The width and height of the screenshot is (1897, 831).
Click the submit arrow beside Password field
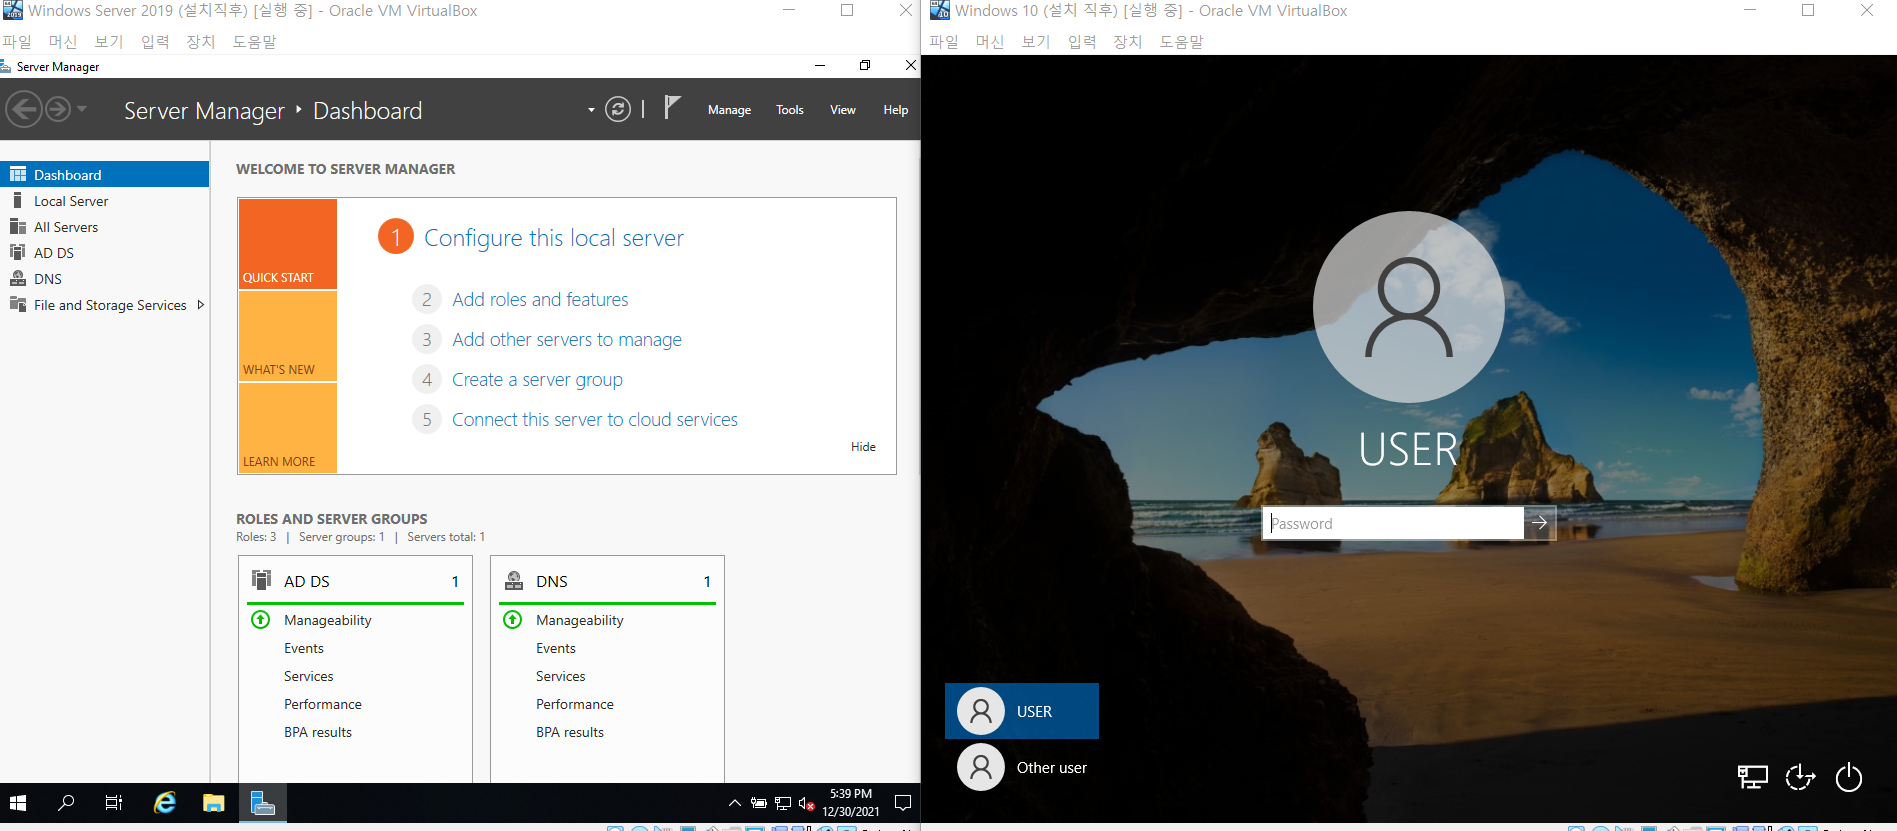click(x=1540, y=523)
